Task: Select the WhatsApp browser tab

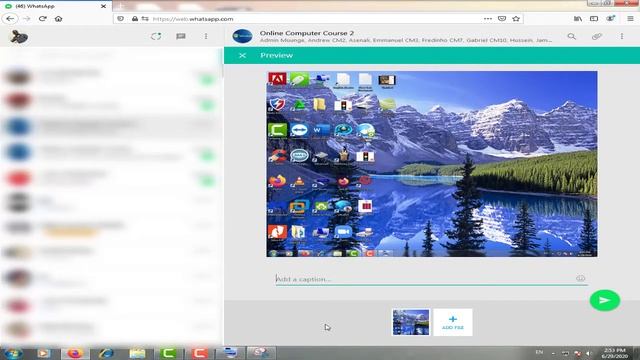Action: point(56,6)
